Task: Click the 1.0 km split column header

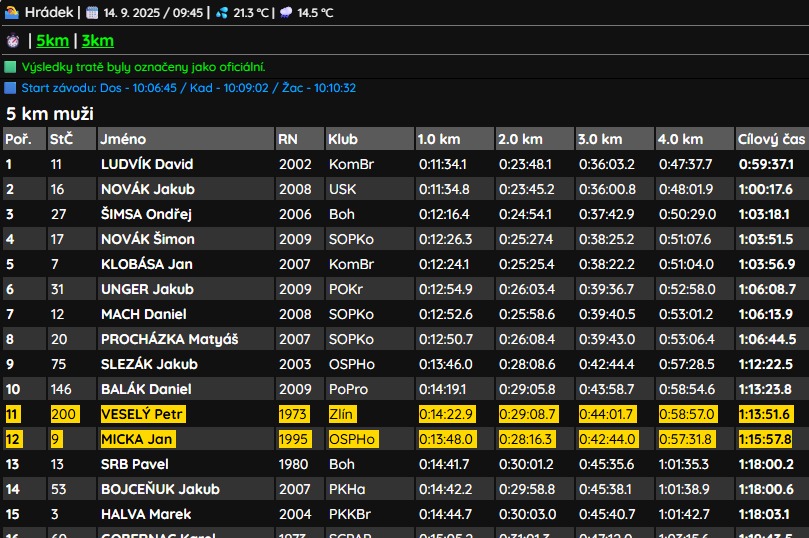Action: [439, 139]
